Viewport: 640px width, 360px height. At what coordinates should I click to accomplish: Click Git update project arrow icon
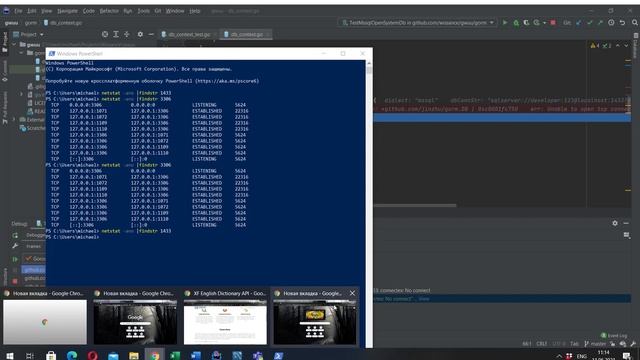(579, 23)
